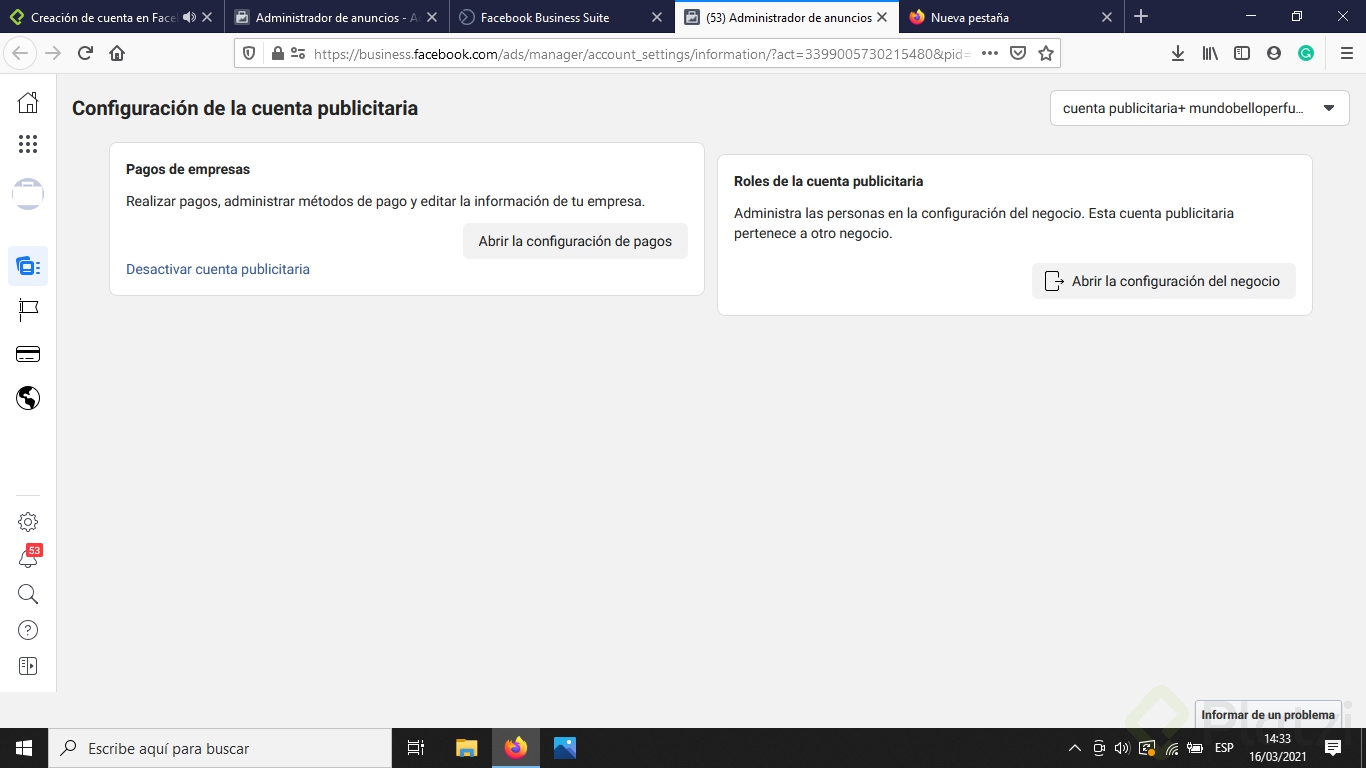
Task: Reload the page with Firefox refresh button
Action: [85, 53]
